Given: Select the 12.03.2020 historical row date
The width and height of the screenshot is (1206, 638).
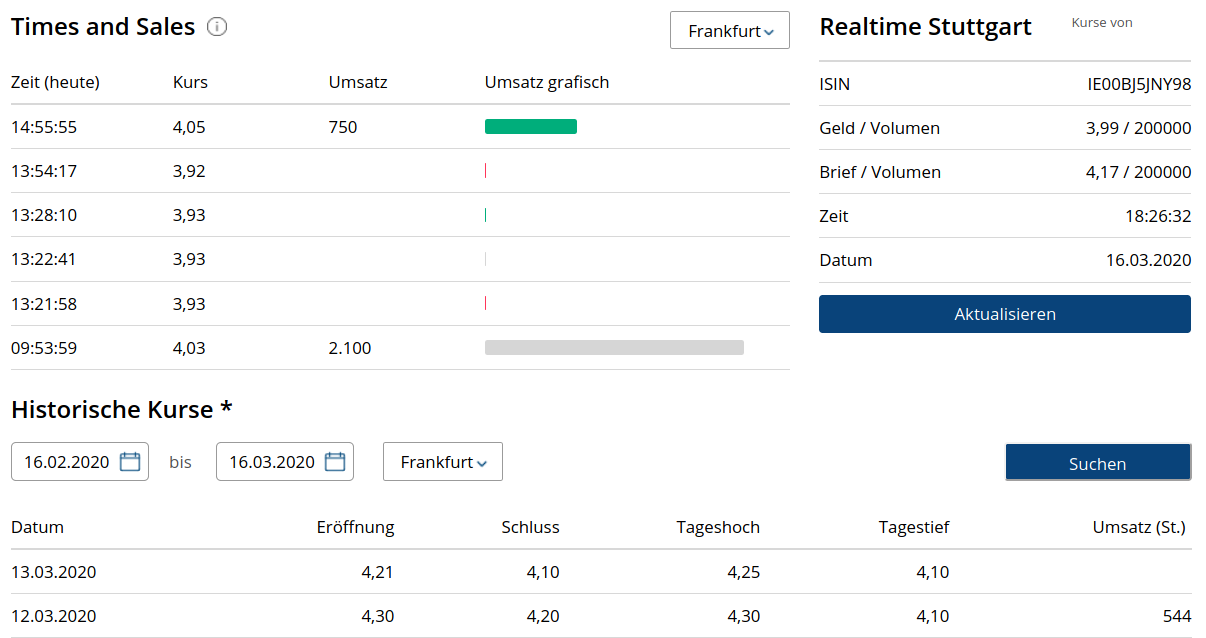Looking at the screenshot, I should pyautogui.click(x=54, y=616).
